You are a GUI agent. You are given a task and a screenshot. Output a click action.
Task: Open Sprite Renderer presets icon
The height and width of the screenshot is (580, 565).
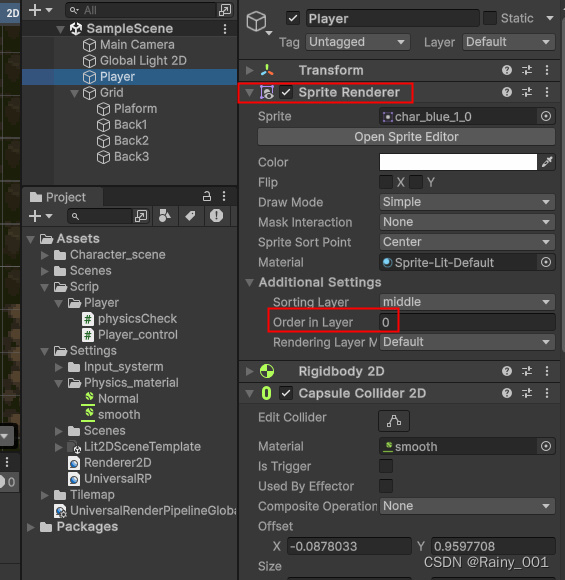click(x=527, y=92)
